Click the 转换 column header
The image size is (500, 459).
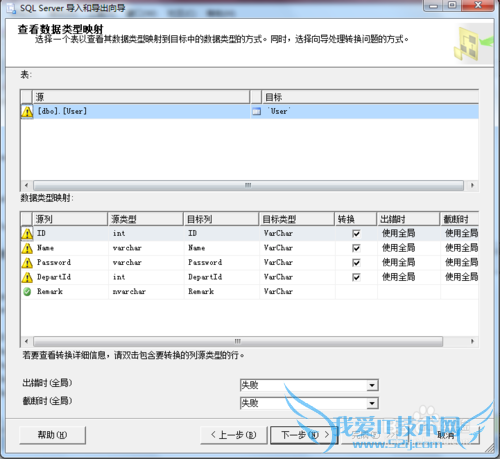pos(356,219)
